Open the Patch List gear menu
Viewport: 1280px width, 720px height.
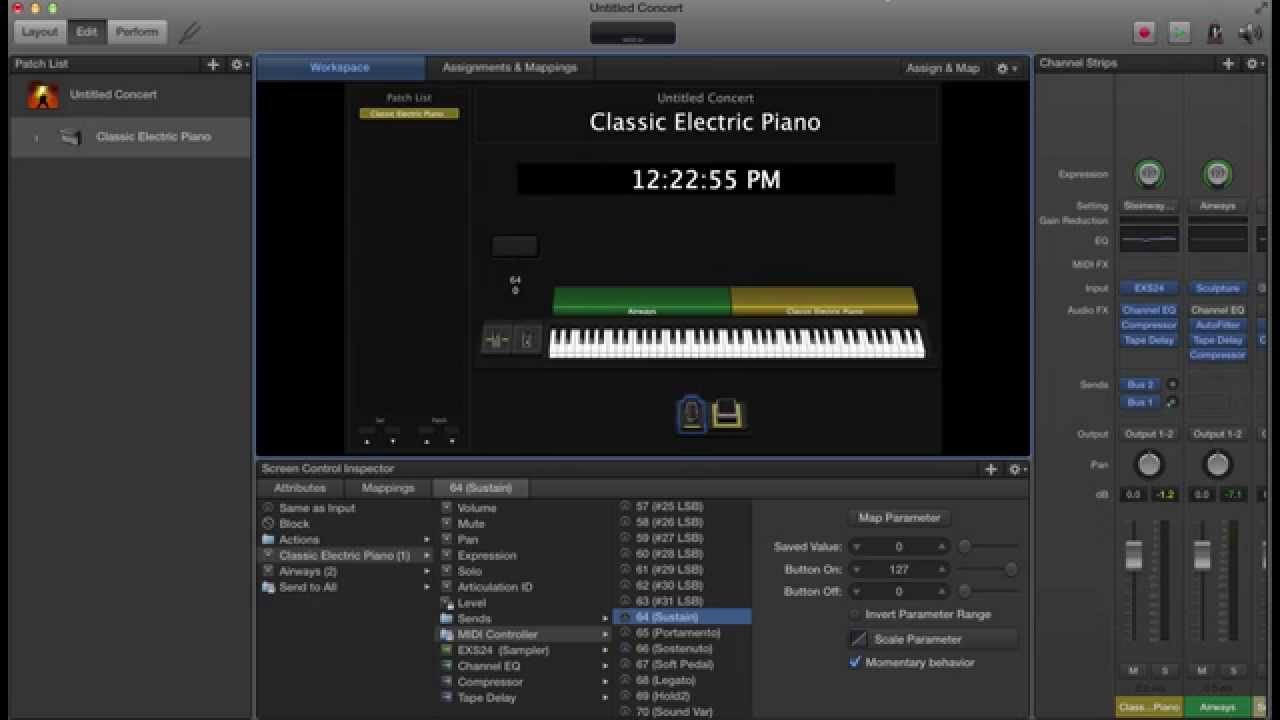[x=238, y=64]
